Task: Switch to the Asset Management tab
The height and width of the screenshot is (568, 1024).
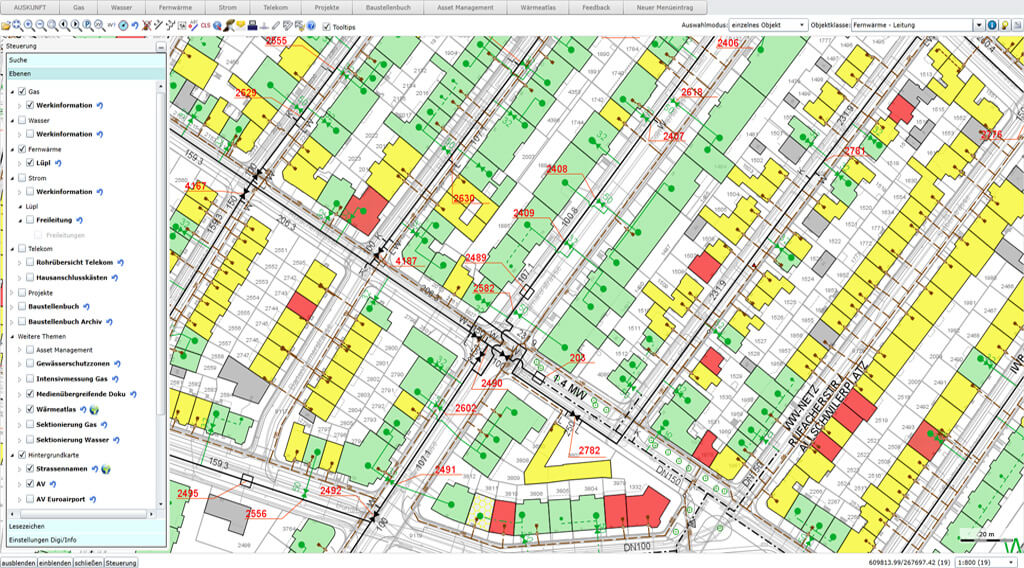Action: tap(465, 7)
